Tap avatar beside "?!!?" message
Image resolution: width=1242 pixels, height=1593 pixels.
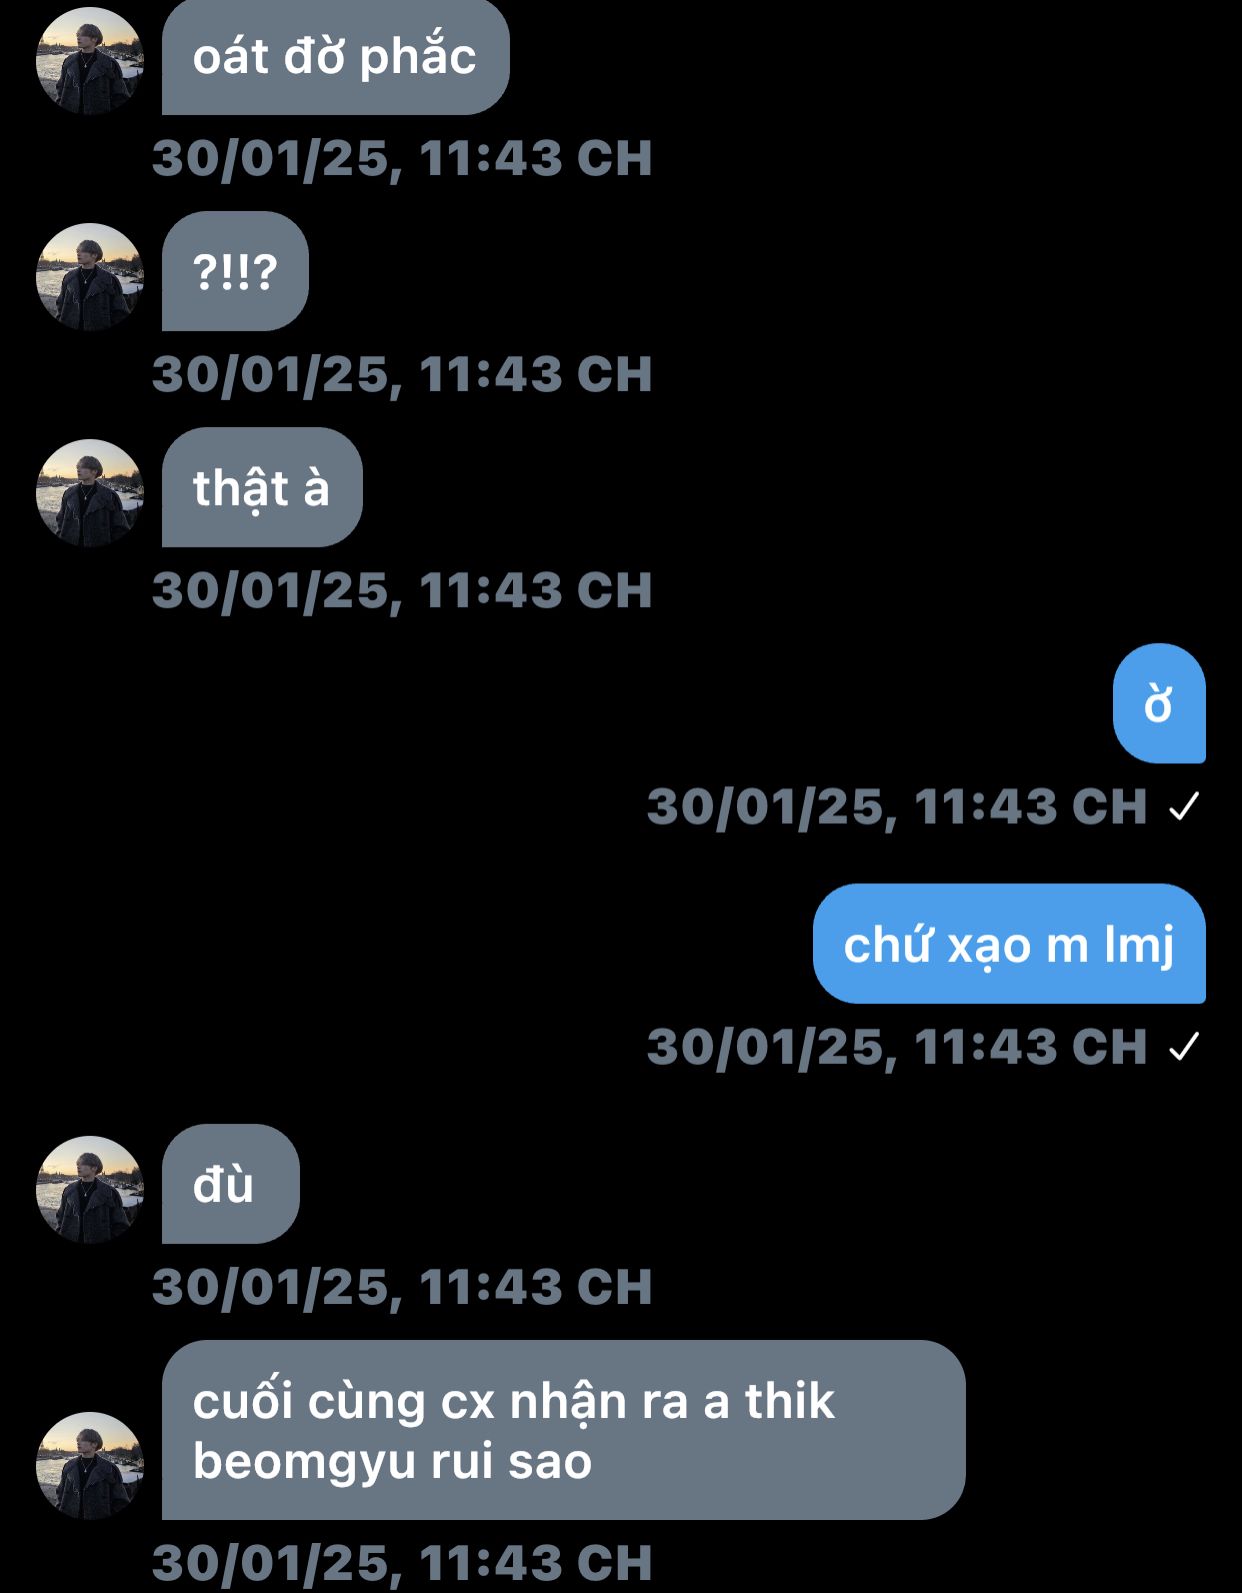90,277
